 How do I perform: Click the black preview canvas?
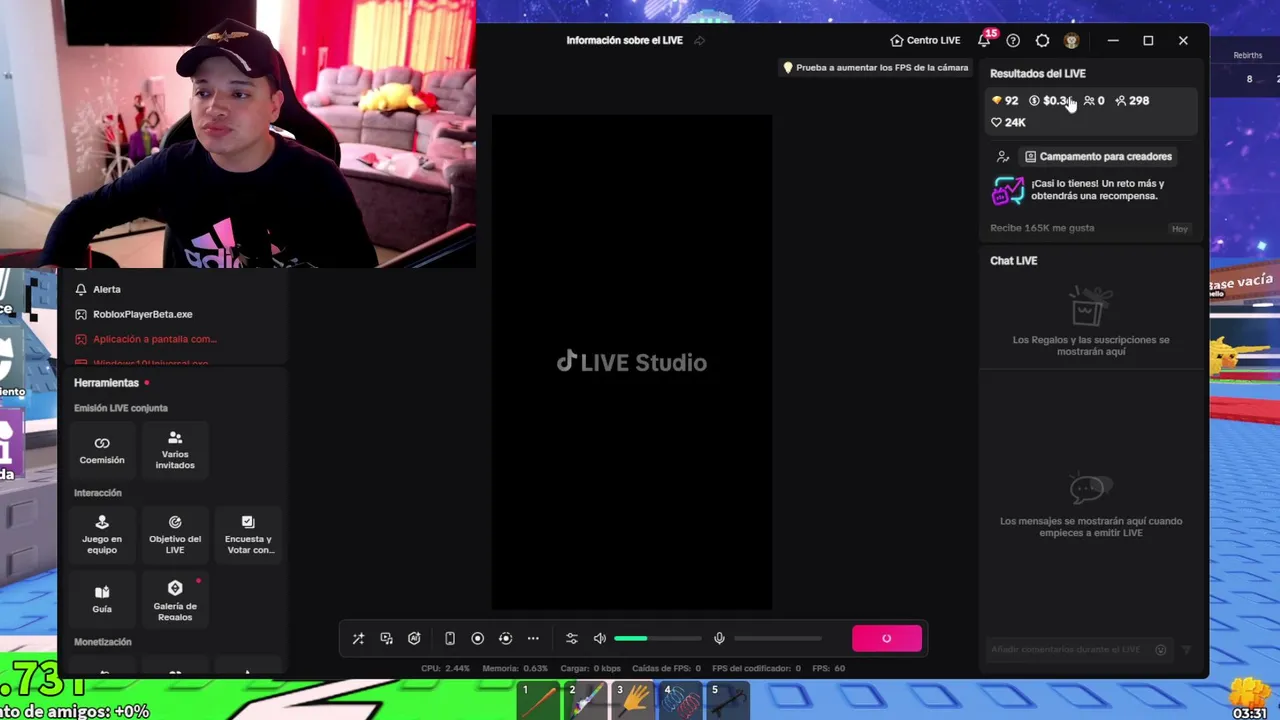(632, 362)
